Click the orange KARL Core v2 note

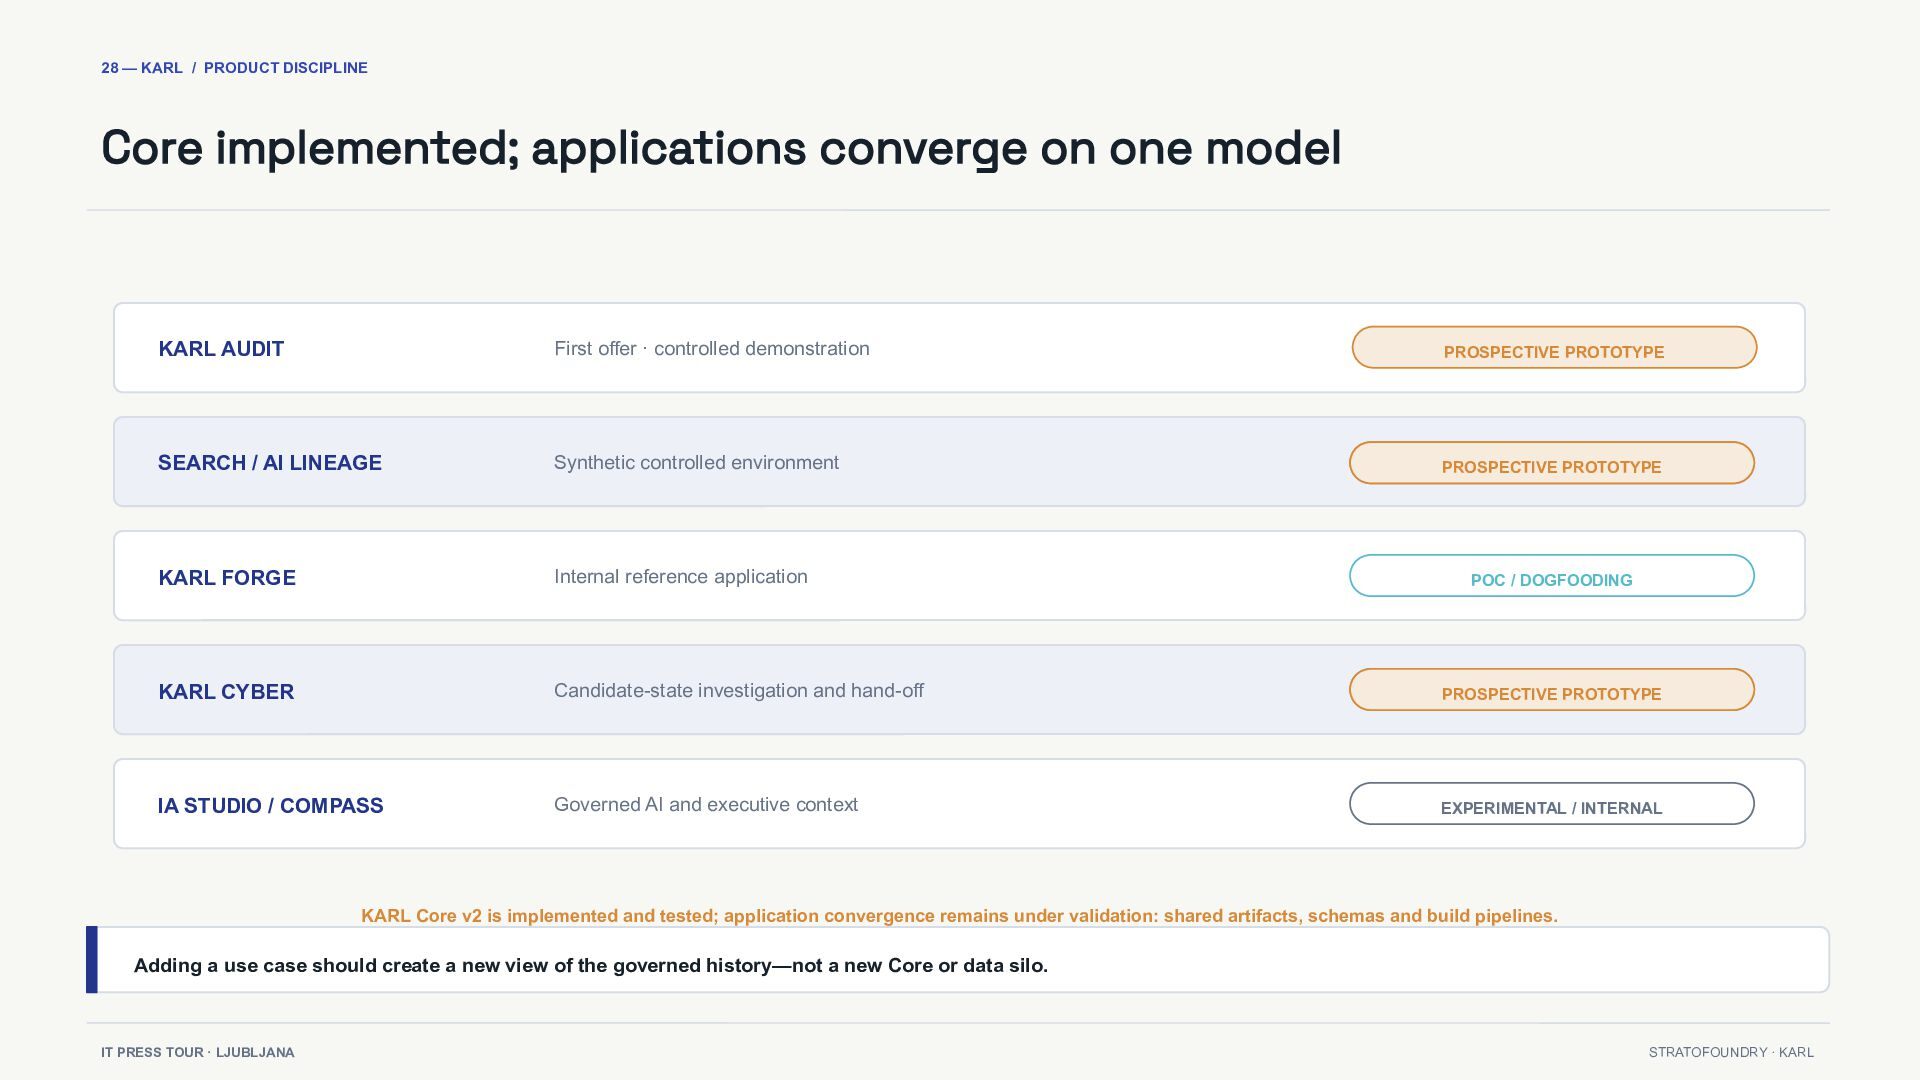pos(959,916)
